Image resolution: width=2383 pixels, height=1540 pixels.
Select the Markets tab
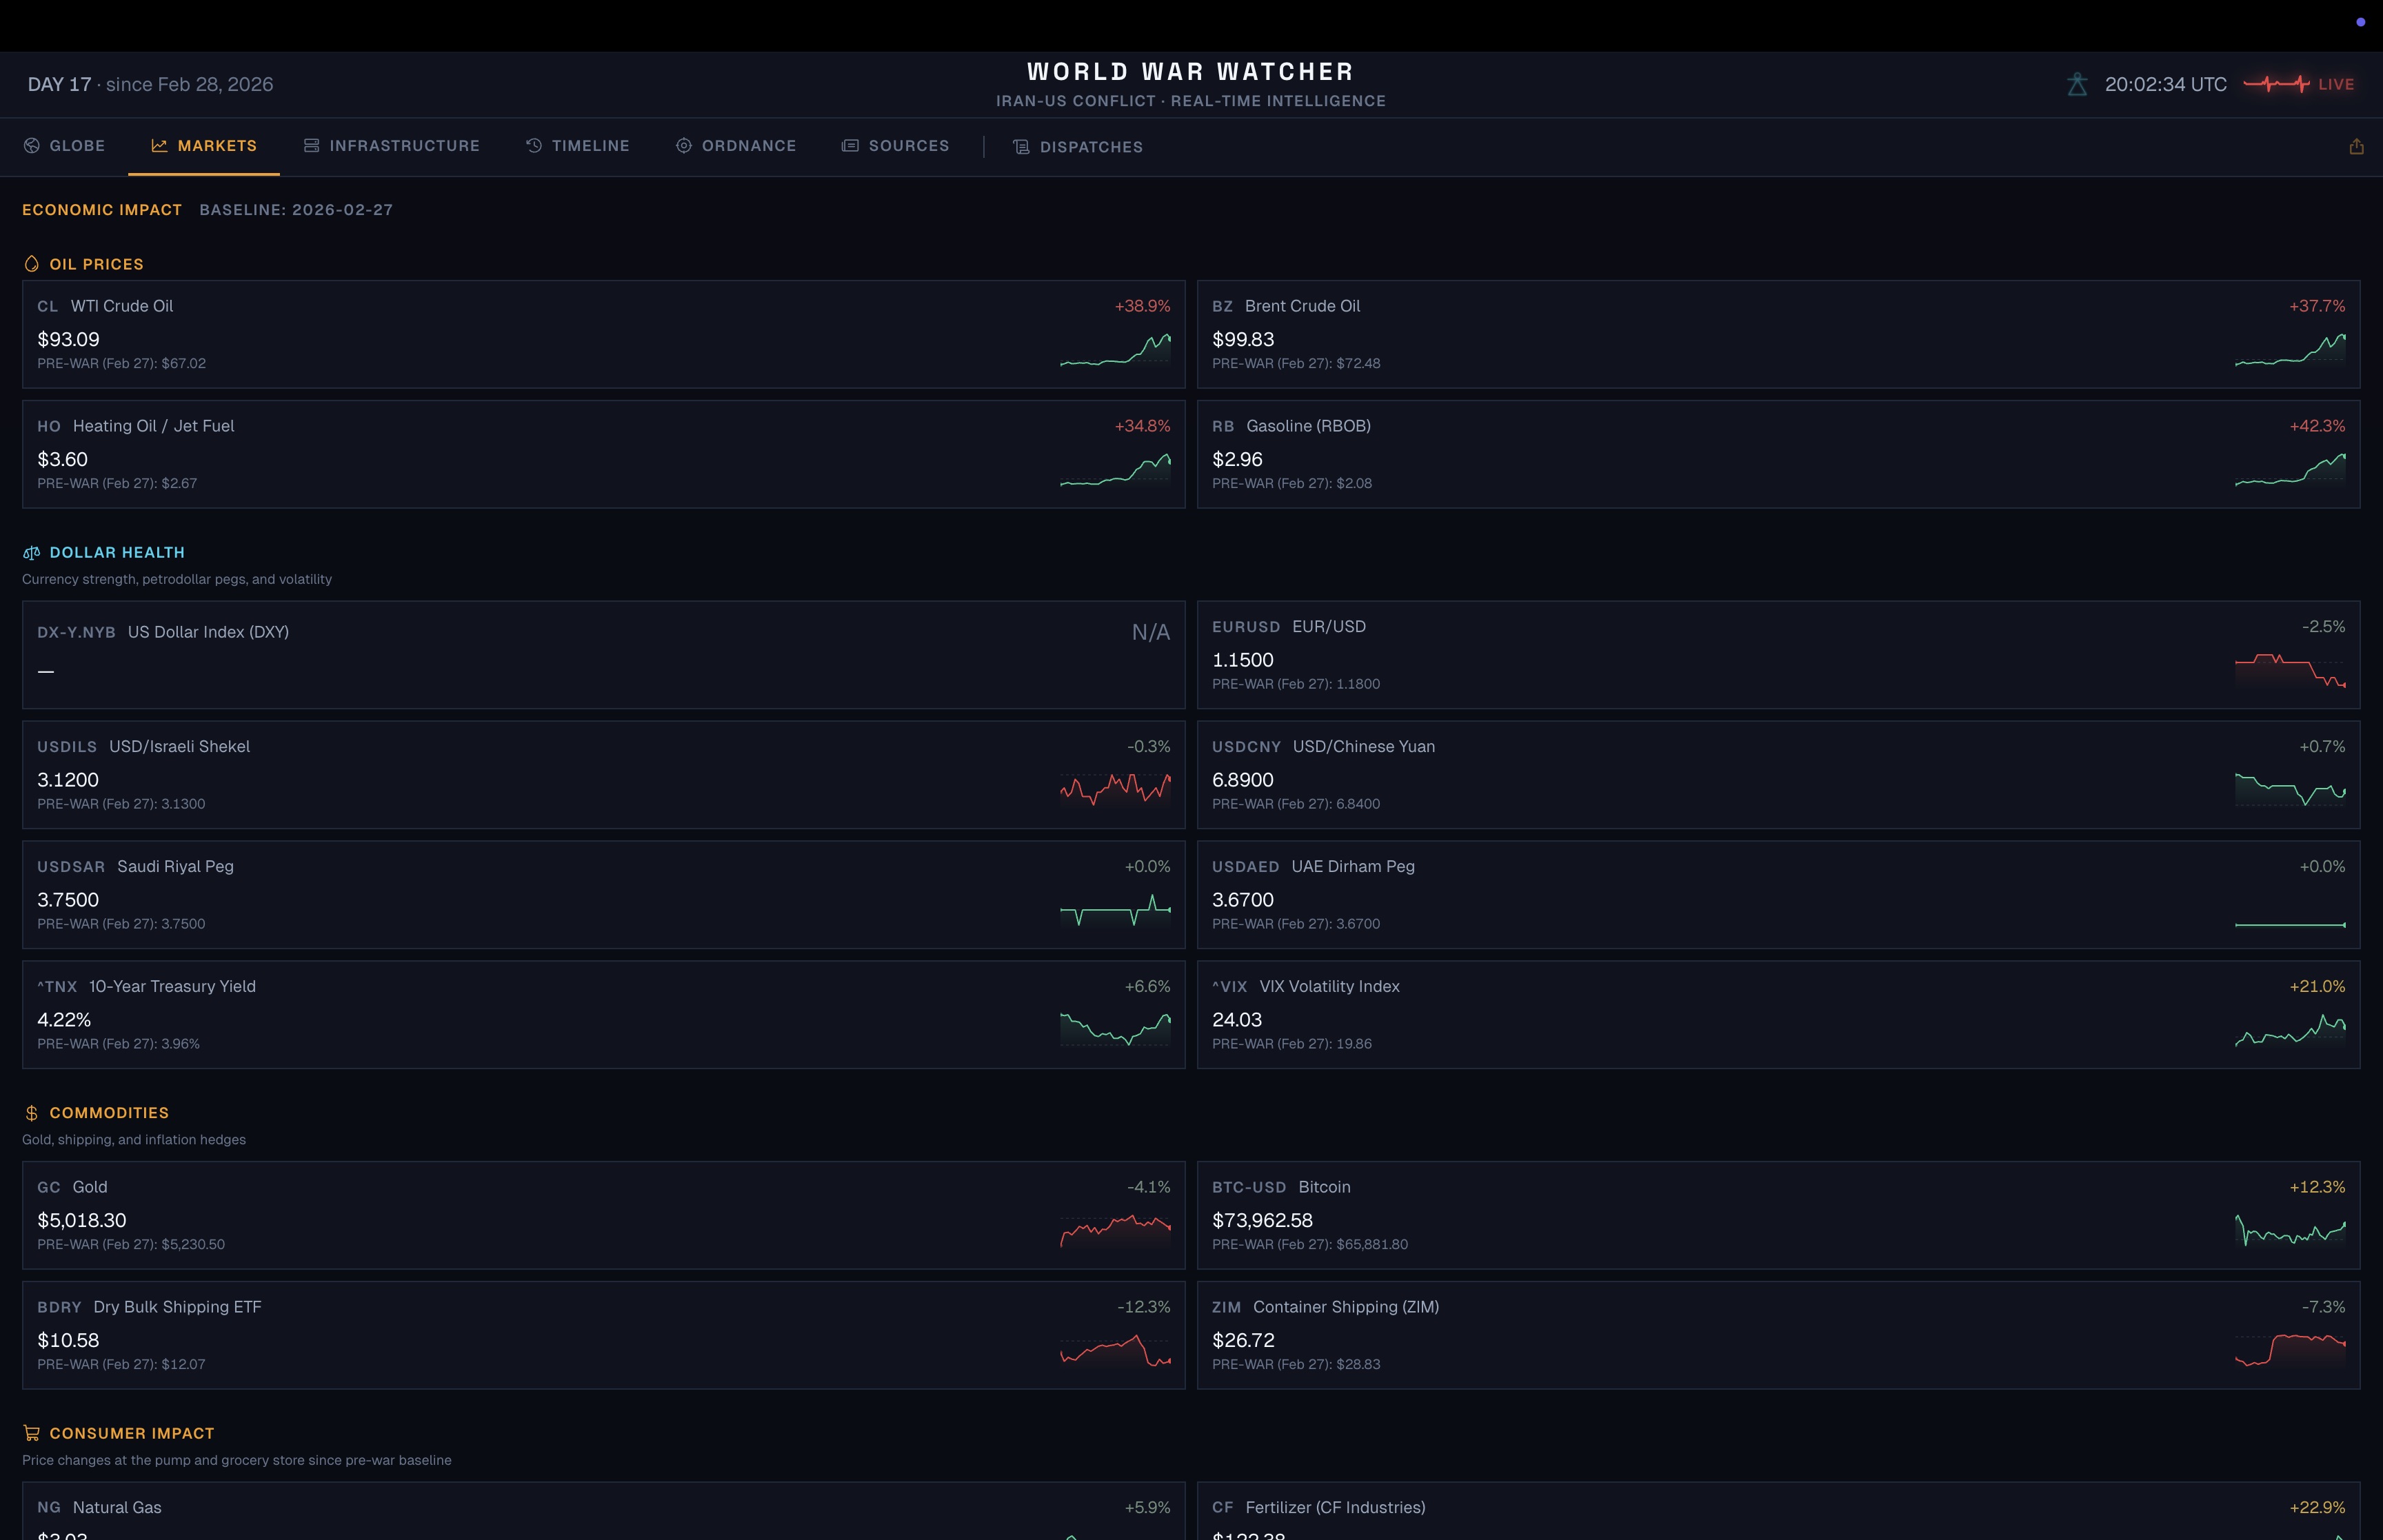(204, 146)
